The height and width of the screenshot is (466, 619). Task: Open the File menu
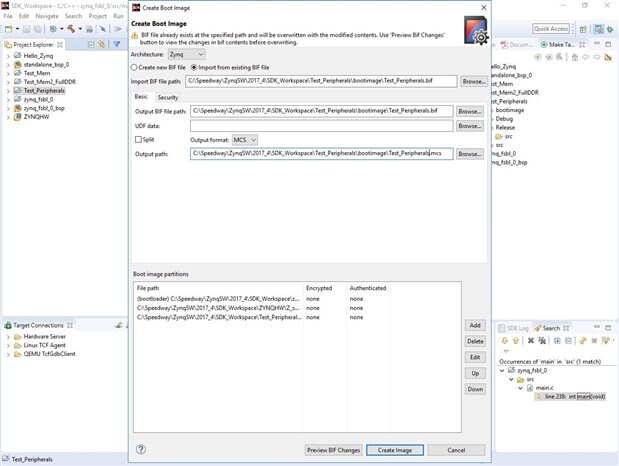click(x=8, y=16)
